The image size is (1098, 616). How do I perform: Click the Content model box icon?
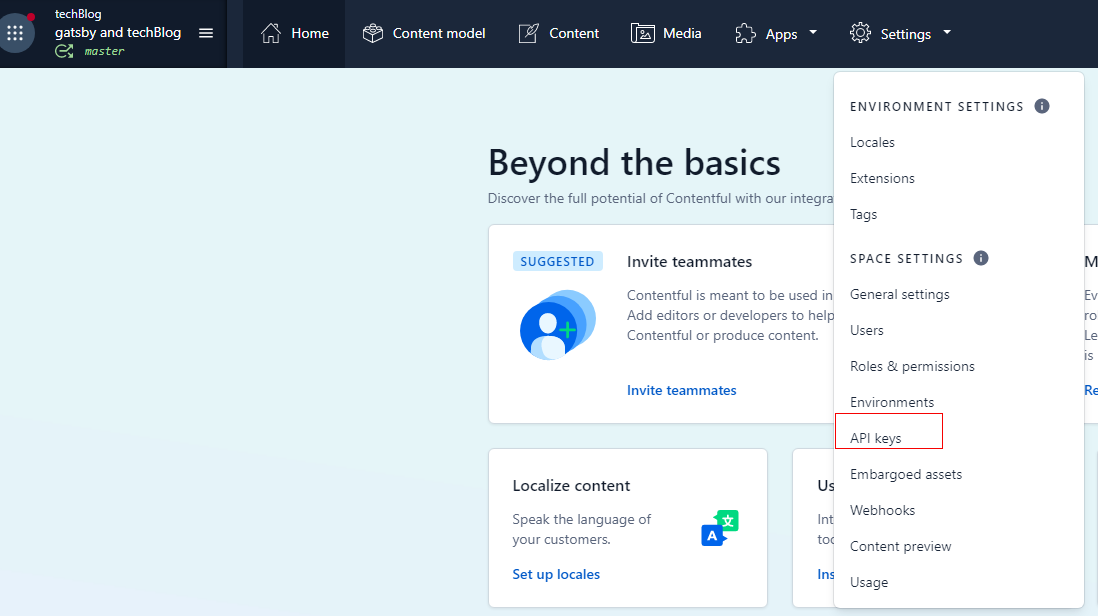[373, 33]
